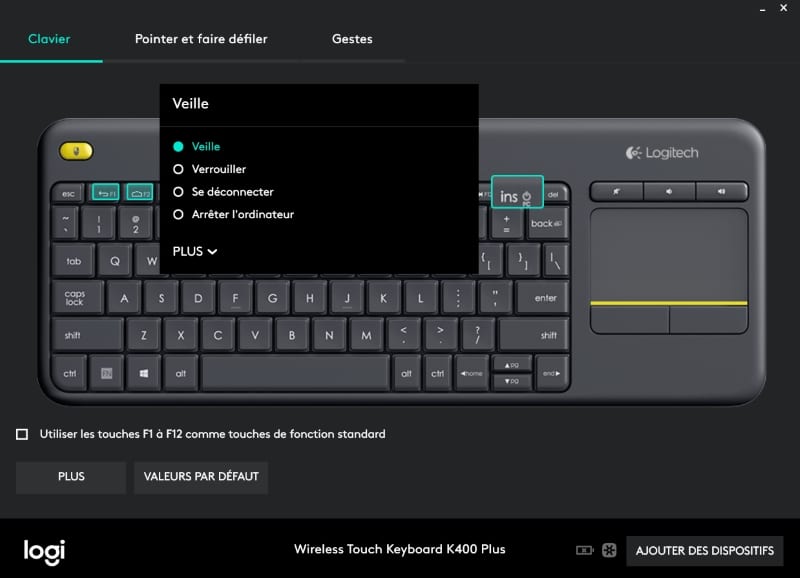The height and width of the screenshot is (578, 800).
Task: Select the highlighted F1 back key
Action: (x=106, y=193)
